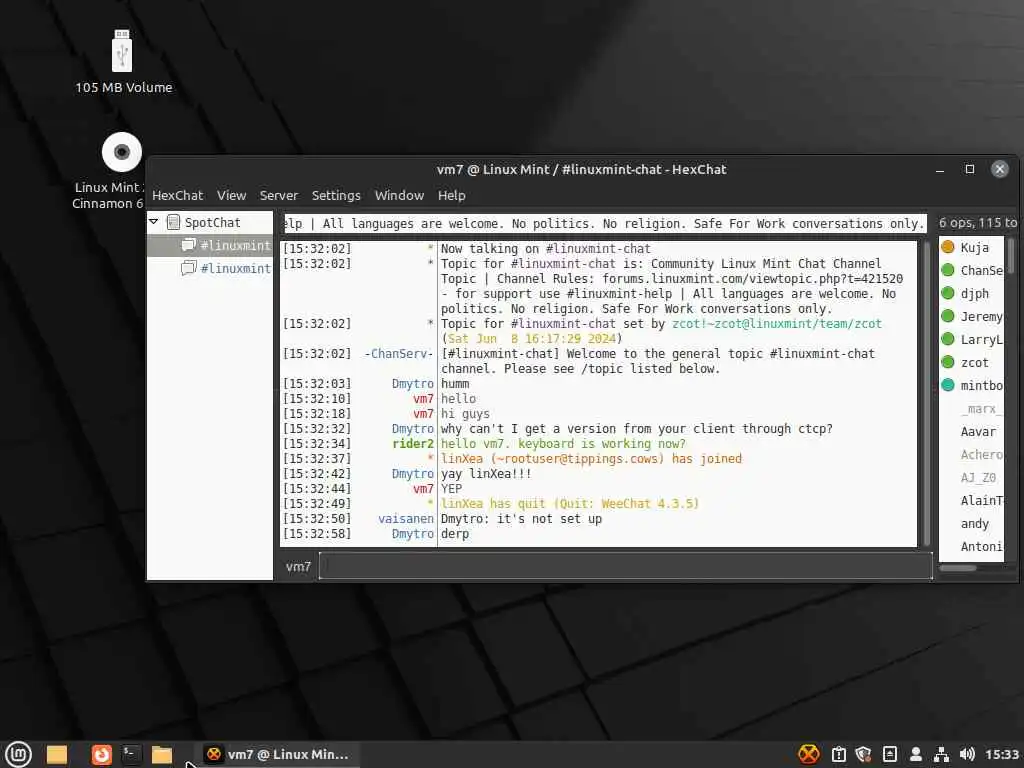
Task: Click nick vaisanen in the chat log
Action: coord(406,519)
